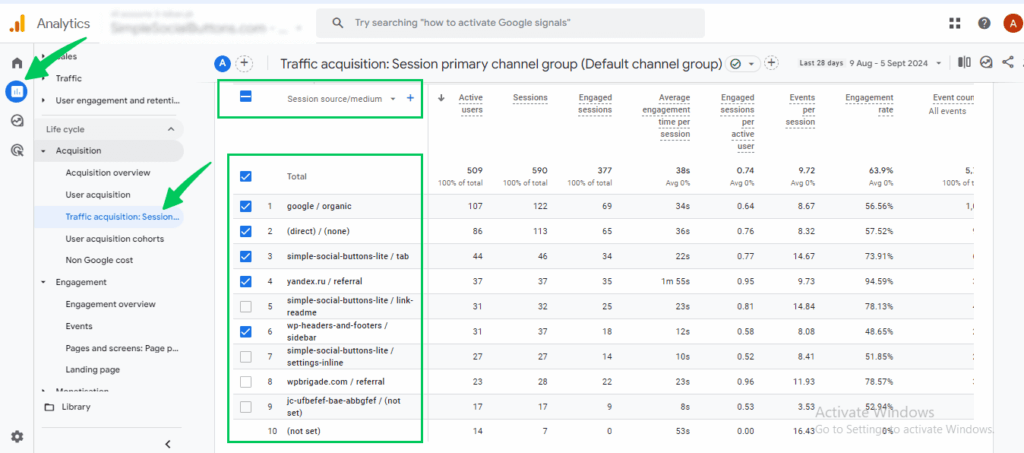Click the Help question mark icon
Viewport: 1024px width, 453px height.
(985, 23)
